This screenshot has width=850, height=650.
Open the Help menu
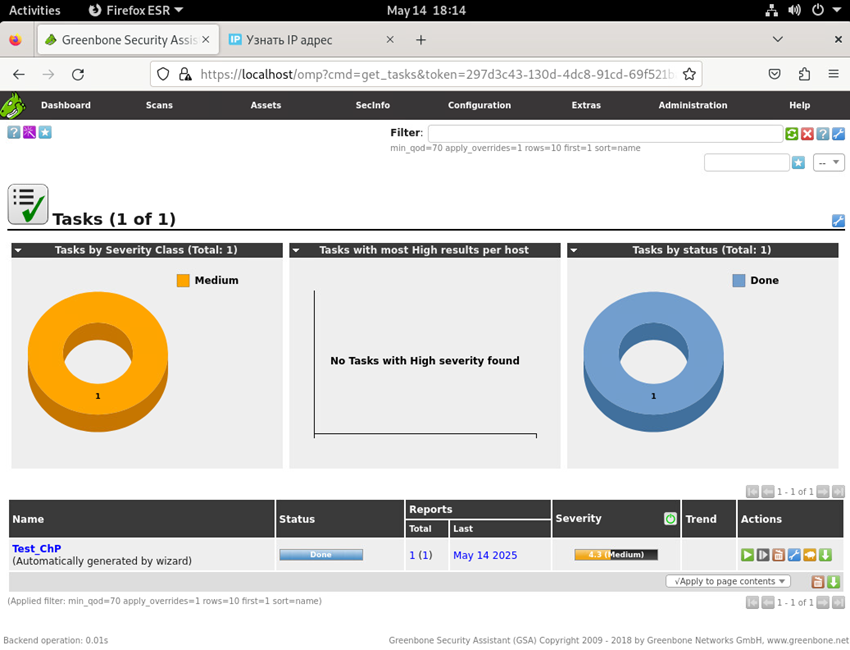(x=800, y=105)
